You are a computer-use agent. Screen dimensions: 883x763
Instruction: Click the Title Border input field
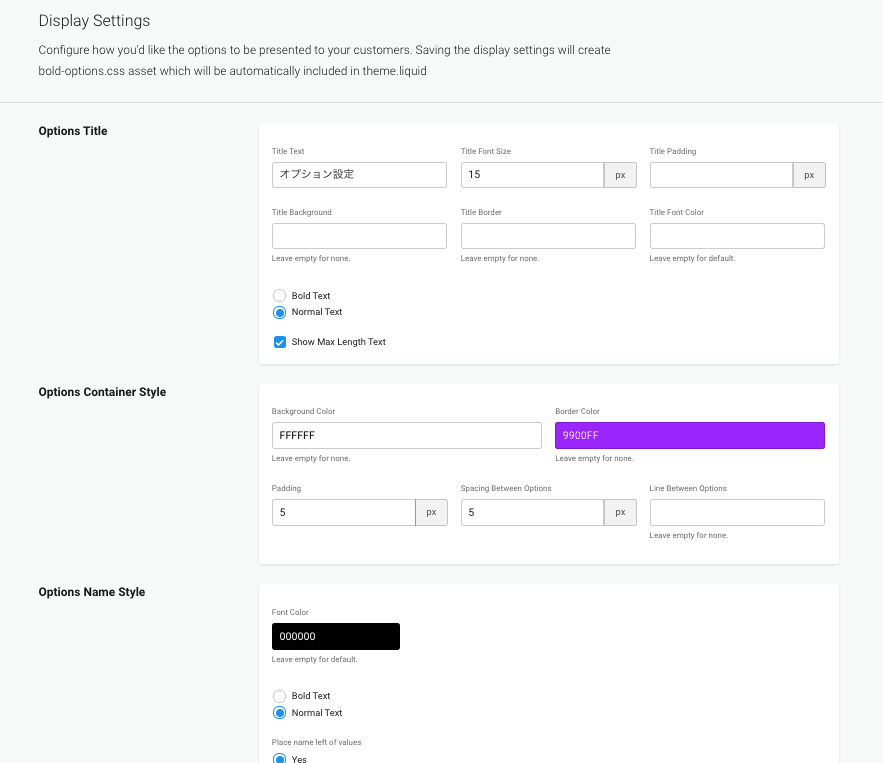[548, 236]
